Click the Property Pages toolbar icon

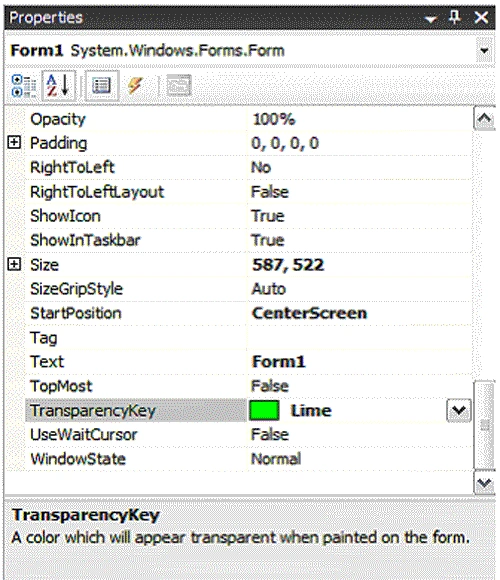coord(179,86)
